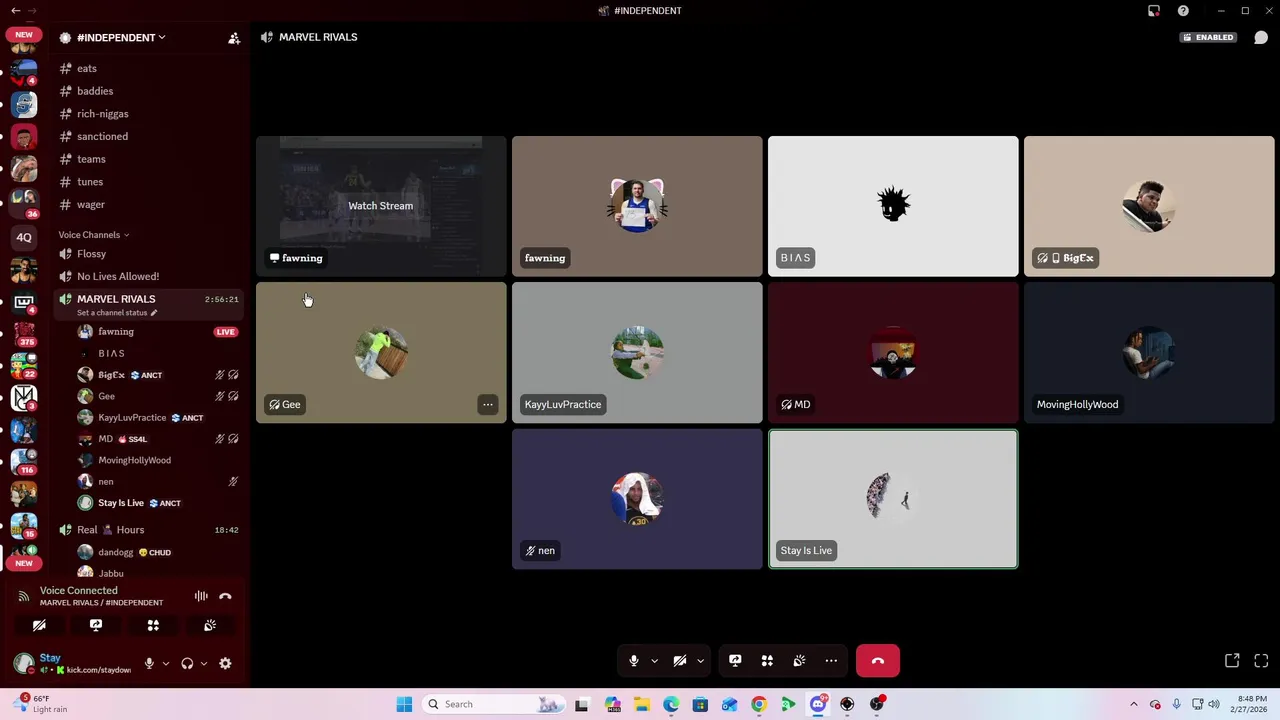Share your screen from the call control bar
Image resolution: width=1280 pixels, height=720 pixels.
(735, 661)
